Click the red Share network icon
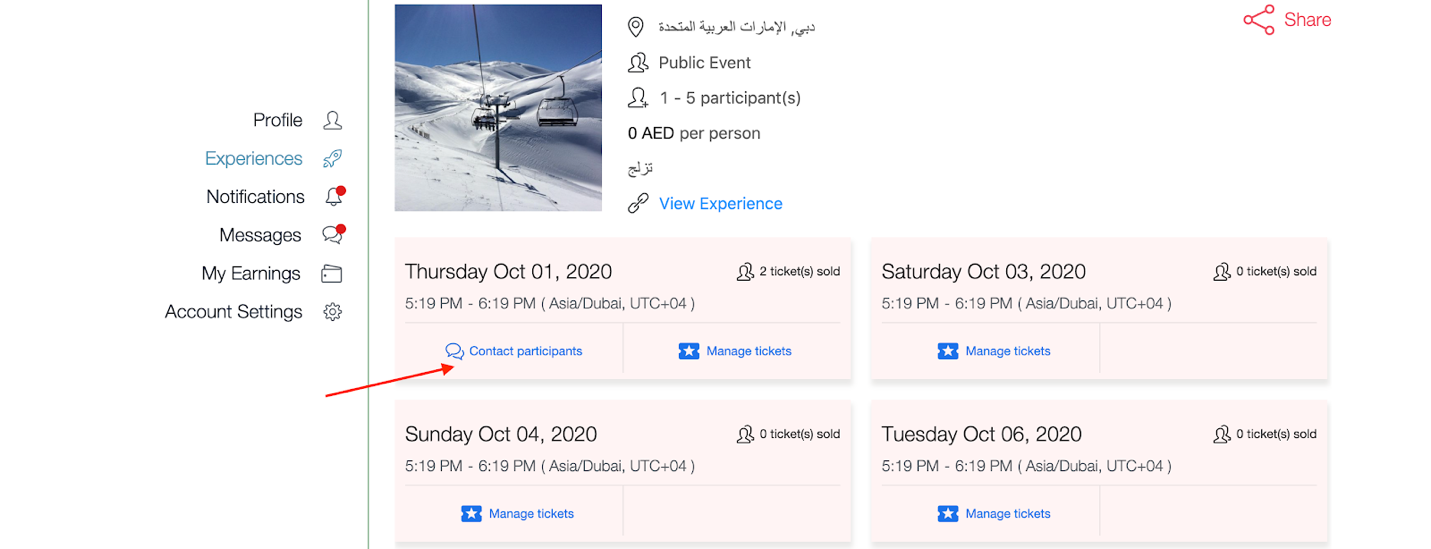Viewport: 1431px width, 549px height. coord(1259,20)
